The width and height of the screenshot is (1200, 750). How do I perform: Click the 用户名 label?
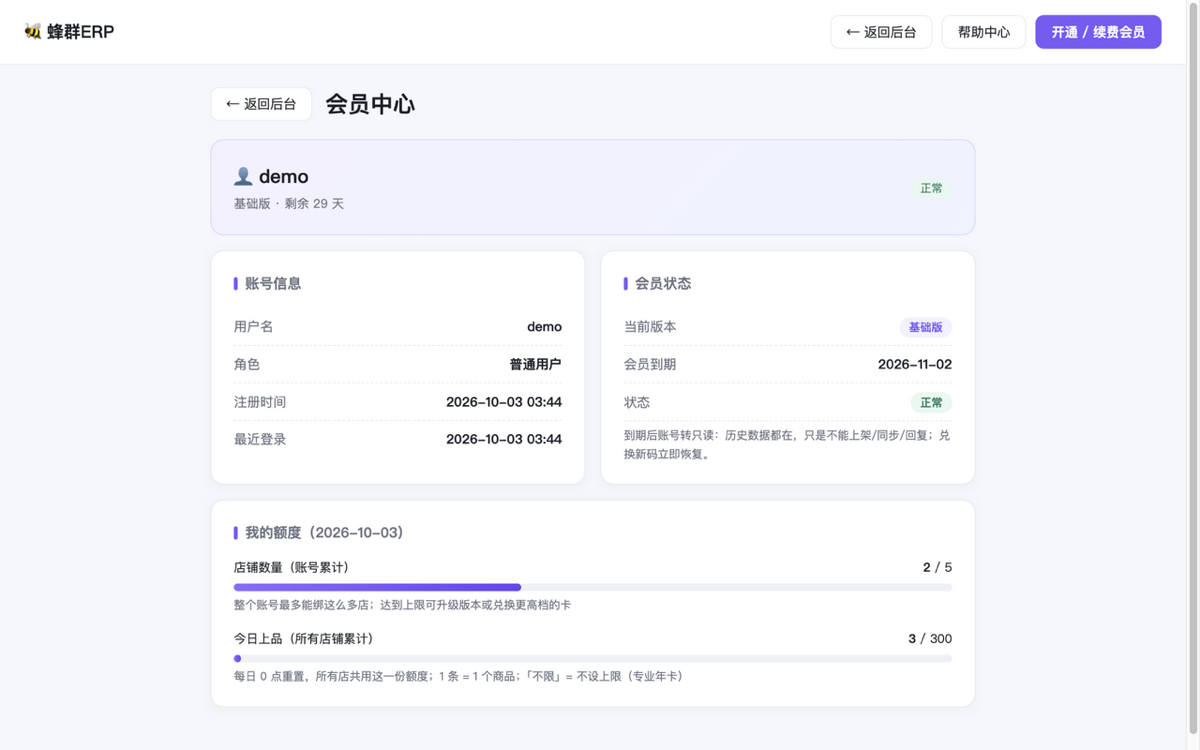[x=254, y=327]
